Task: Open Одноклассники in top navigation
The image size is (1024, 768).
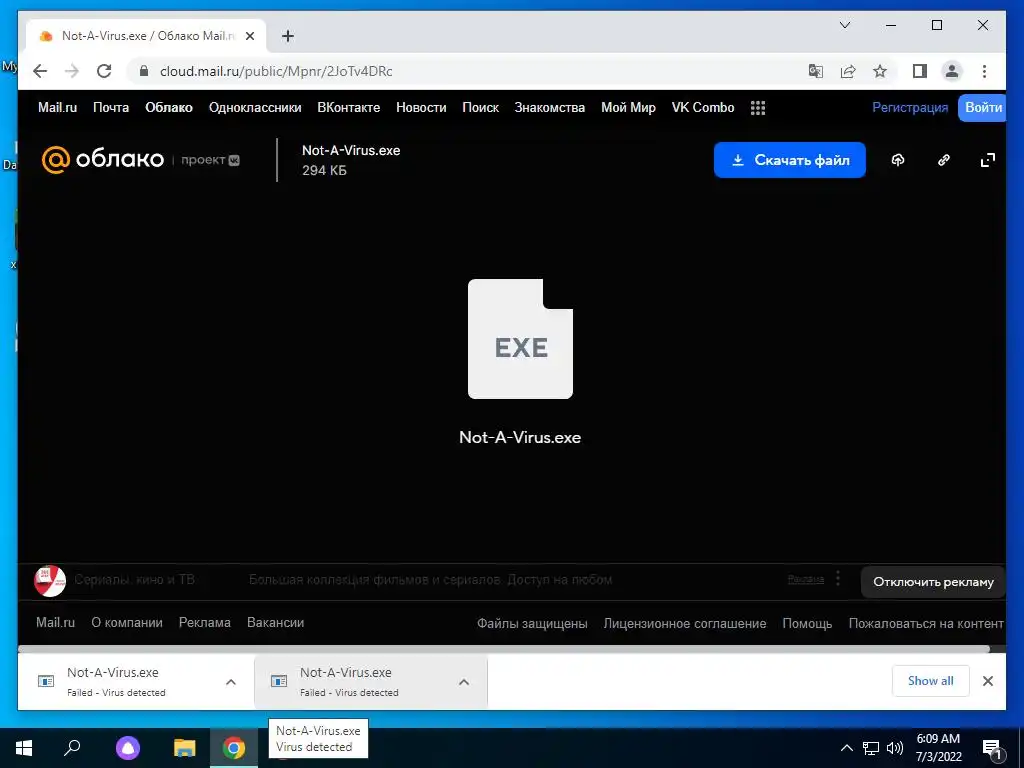Action: (255, 108)
